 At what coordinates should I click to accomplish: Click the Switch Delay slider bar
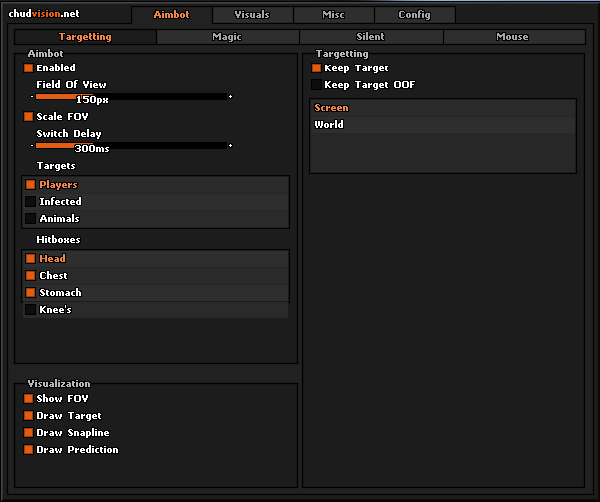coord(131,145)
